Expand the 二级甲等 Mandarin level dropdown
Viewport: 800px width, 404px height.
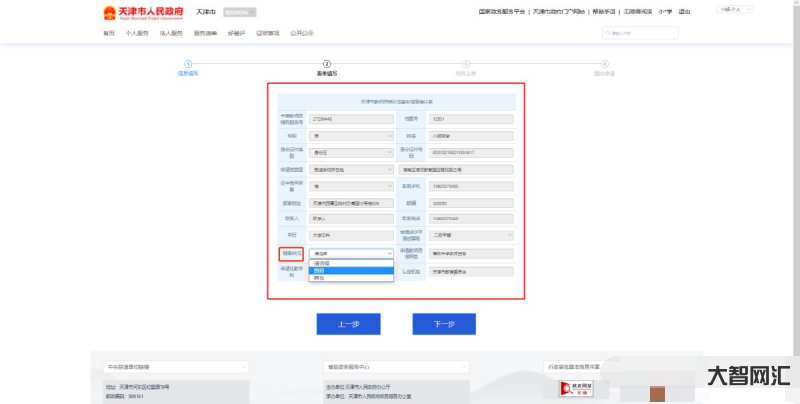(x=472, y=236)
